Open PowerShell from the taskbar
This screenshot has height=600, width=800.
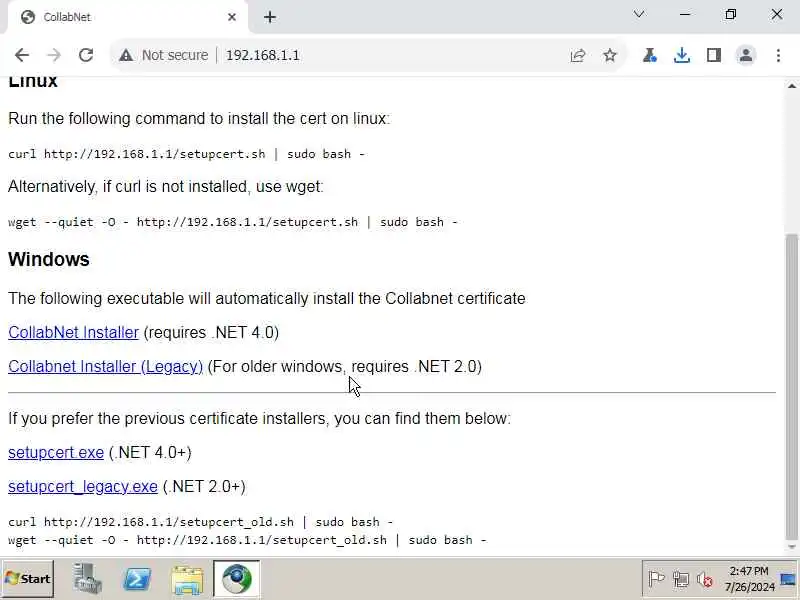[137, 579]
